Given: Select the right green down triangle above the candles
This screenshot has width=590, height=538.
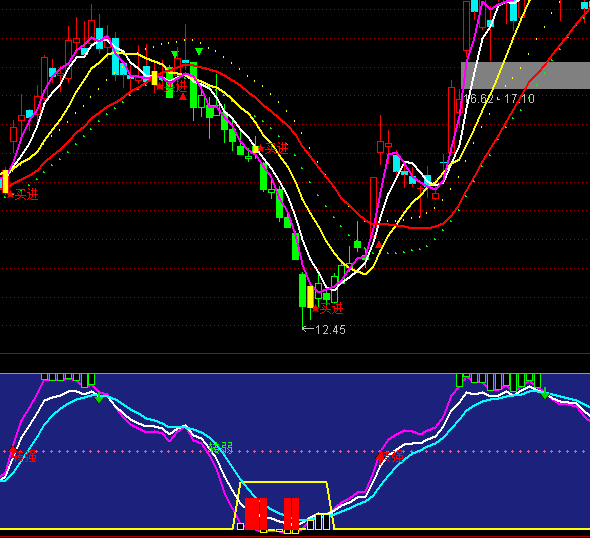Looking at the screenshot, I should 199,51.
